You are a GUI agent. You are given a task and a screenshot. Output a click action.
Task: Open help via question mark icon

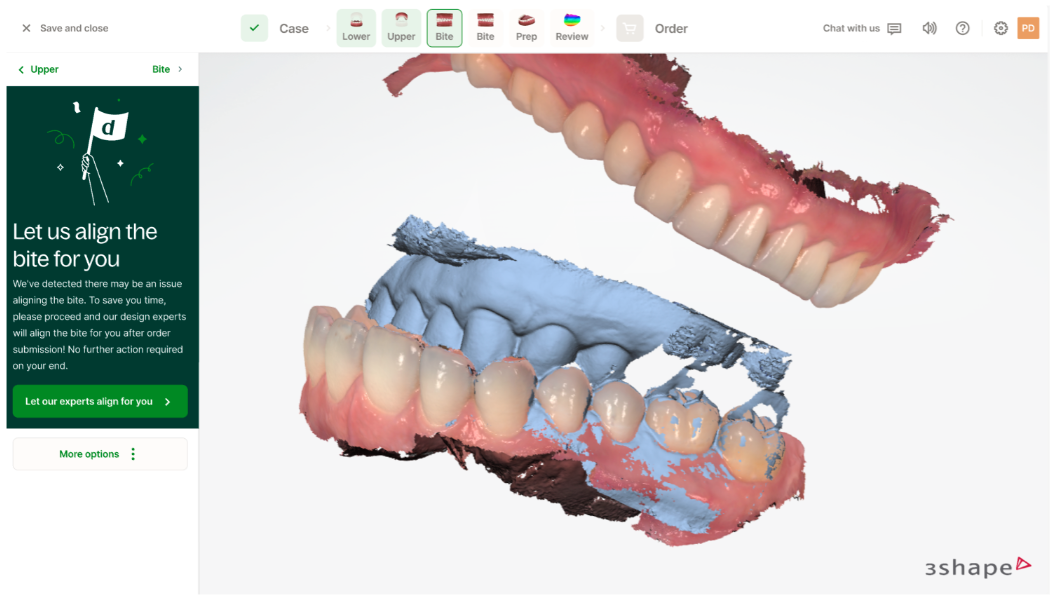[x=962, y=28]
